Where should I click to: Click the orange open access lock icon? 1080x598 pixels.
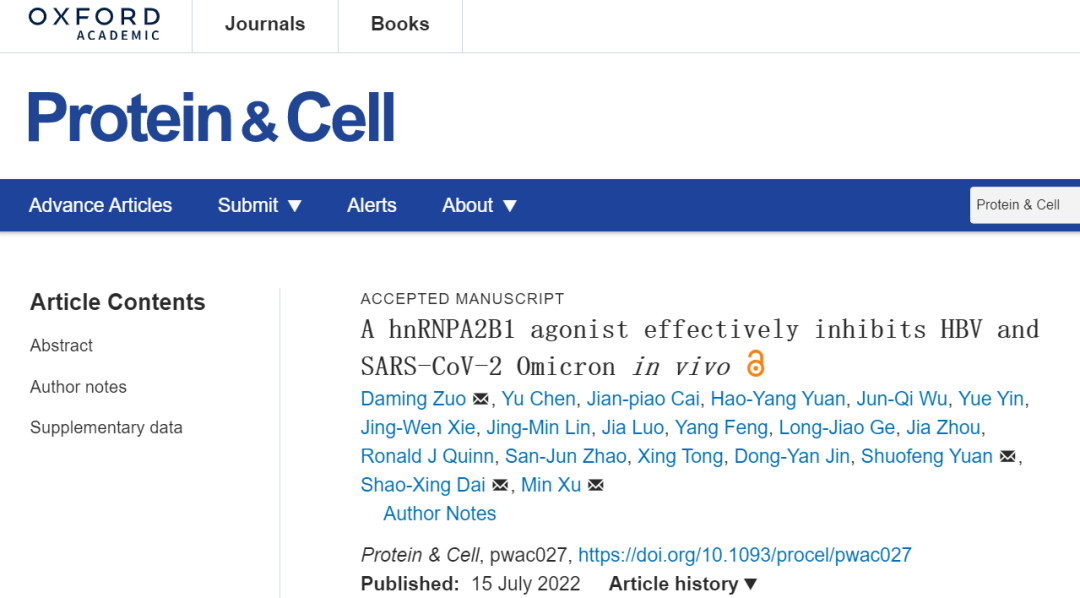[x=755, y=364]
